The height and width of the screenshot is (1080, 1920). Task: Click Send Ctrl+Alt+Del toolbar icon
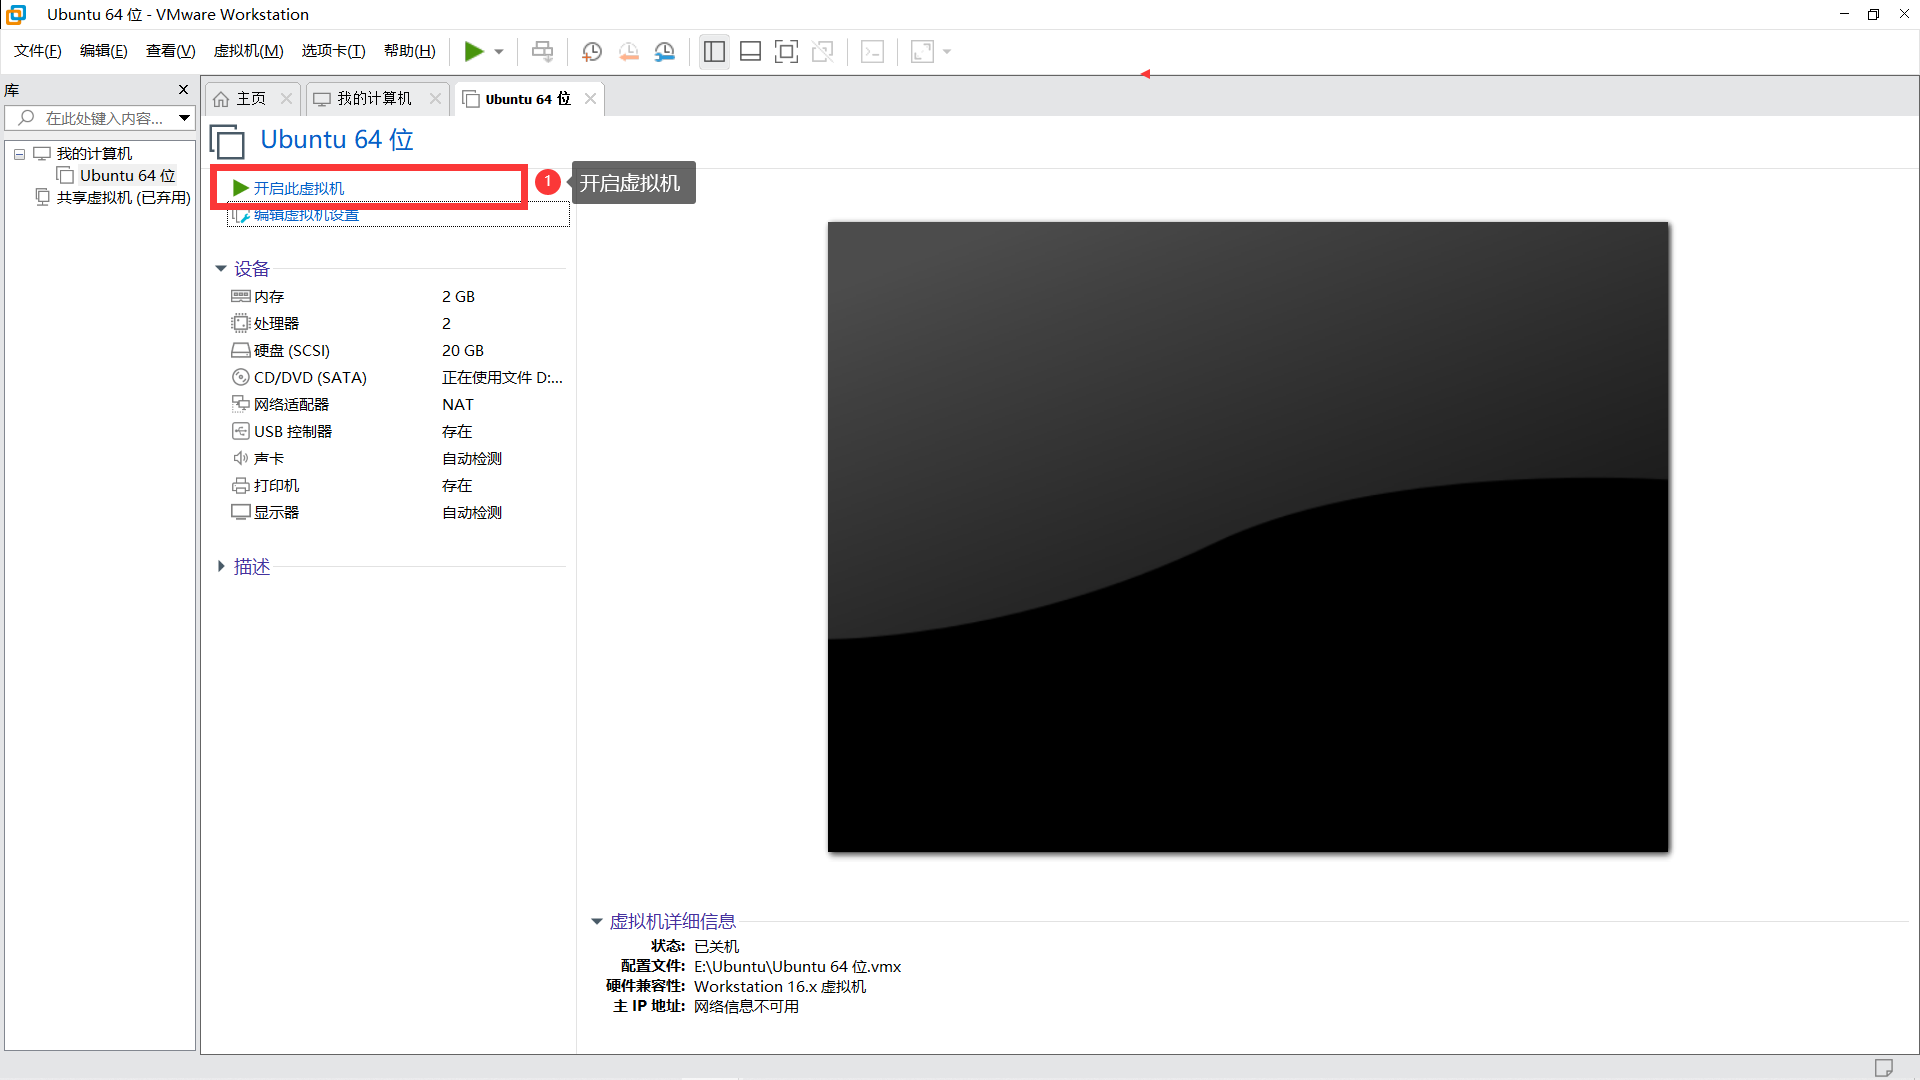[542, 52]
